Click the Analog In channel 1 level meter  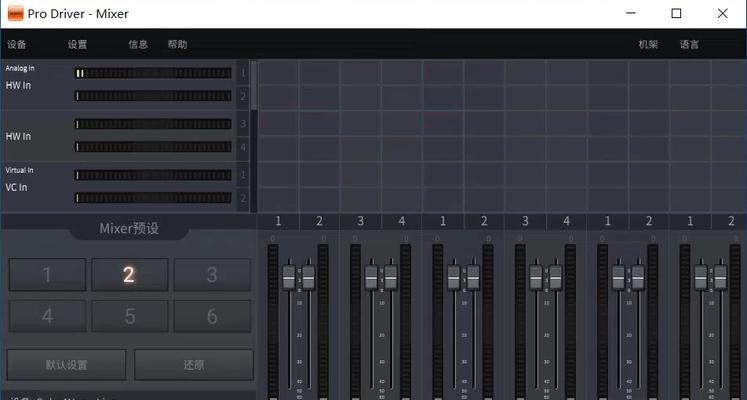point(153,73)
